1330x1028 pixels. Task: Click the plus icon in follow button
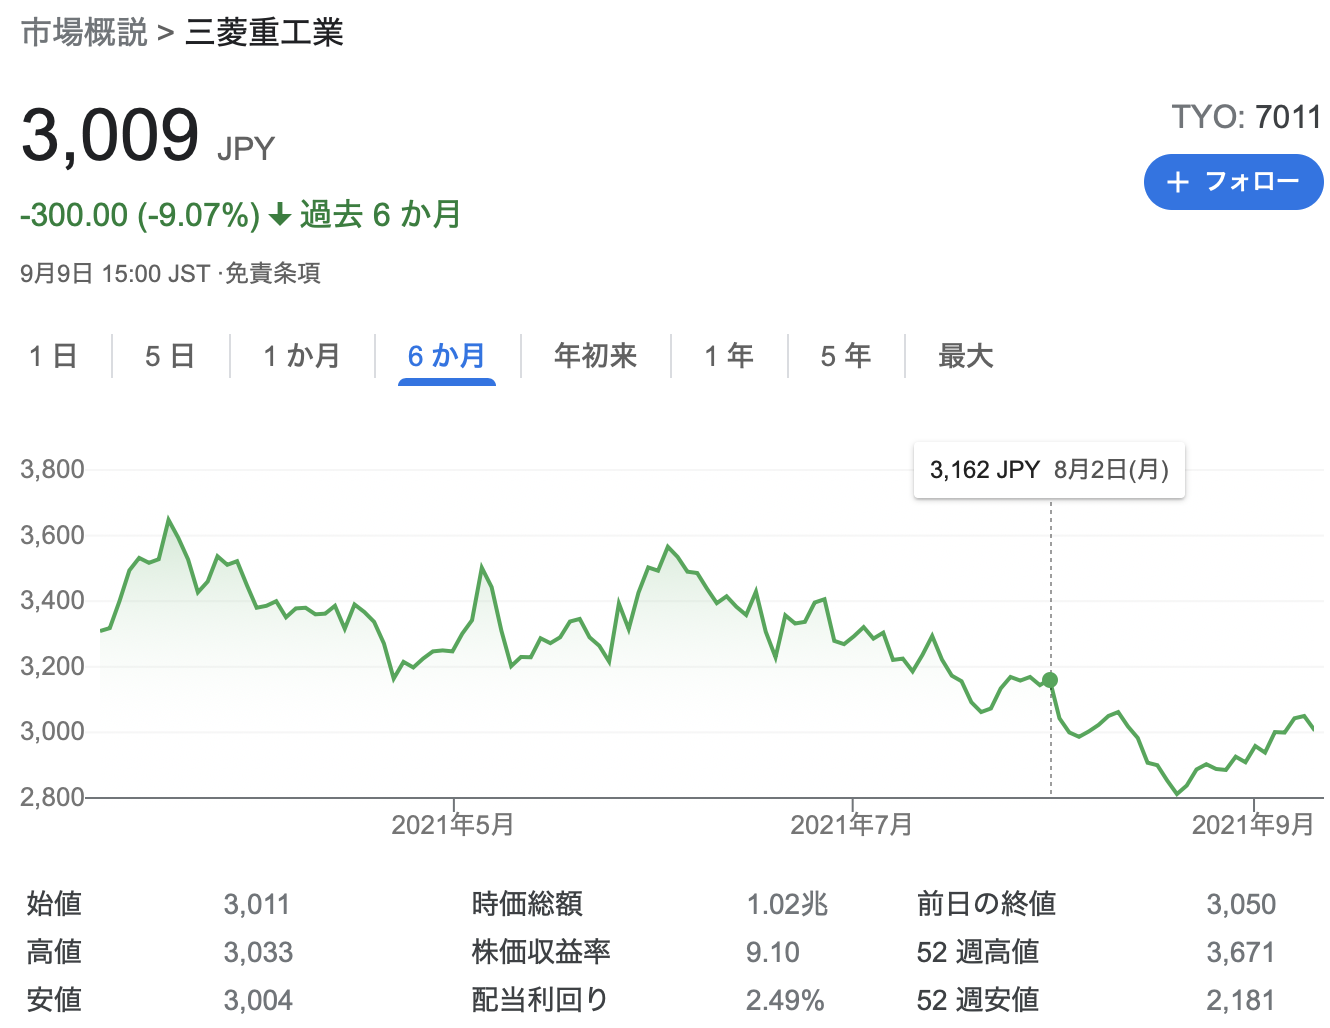click(x=1178, y=182)
